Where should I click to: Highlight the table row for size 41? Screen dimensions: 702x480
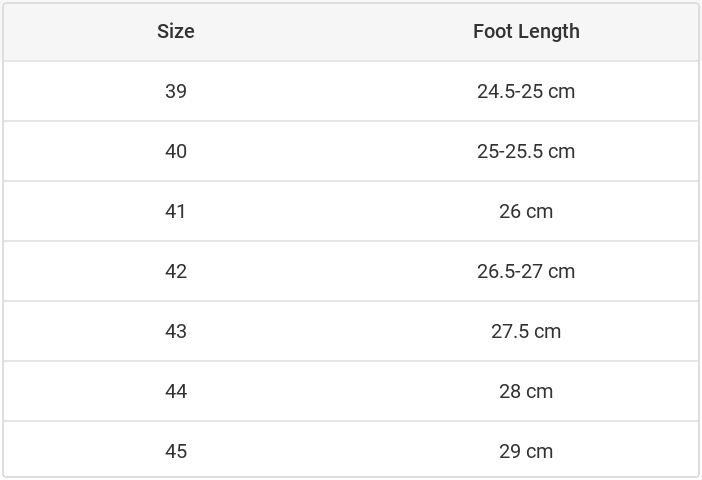coord(350,211)
